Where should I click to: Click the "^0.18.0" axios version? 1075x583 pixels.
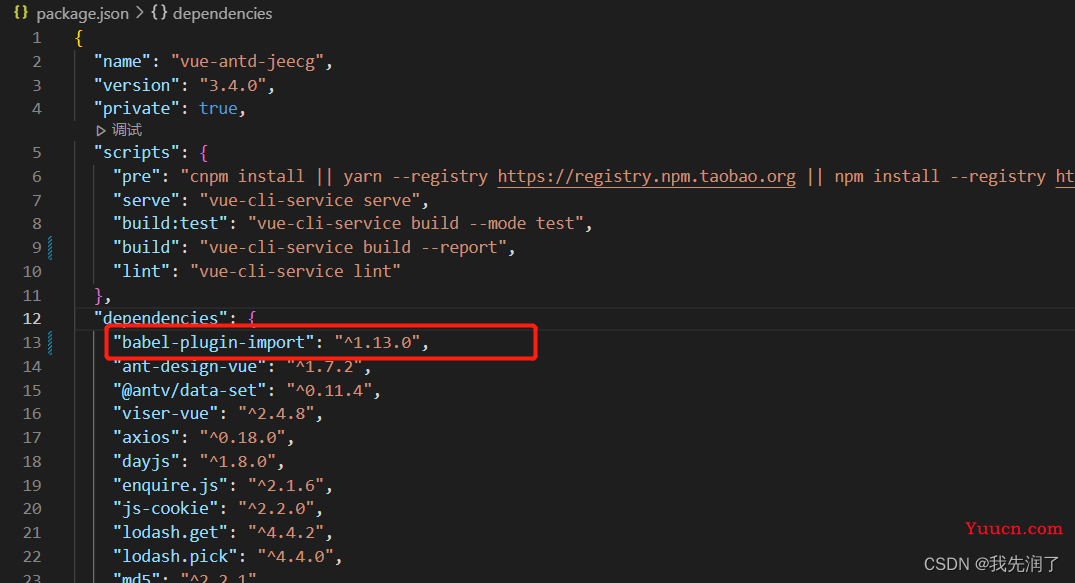243,438
